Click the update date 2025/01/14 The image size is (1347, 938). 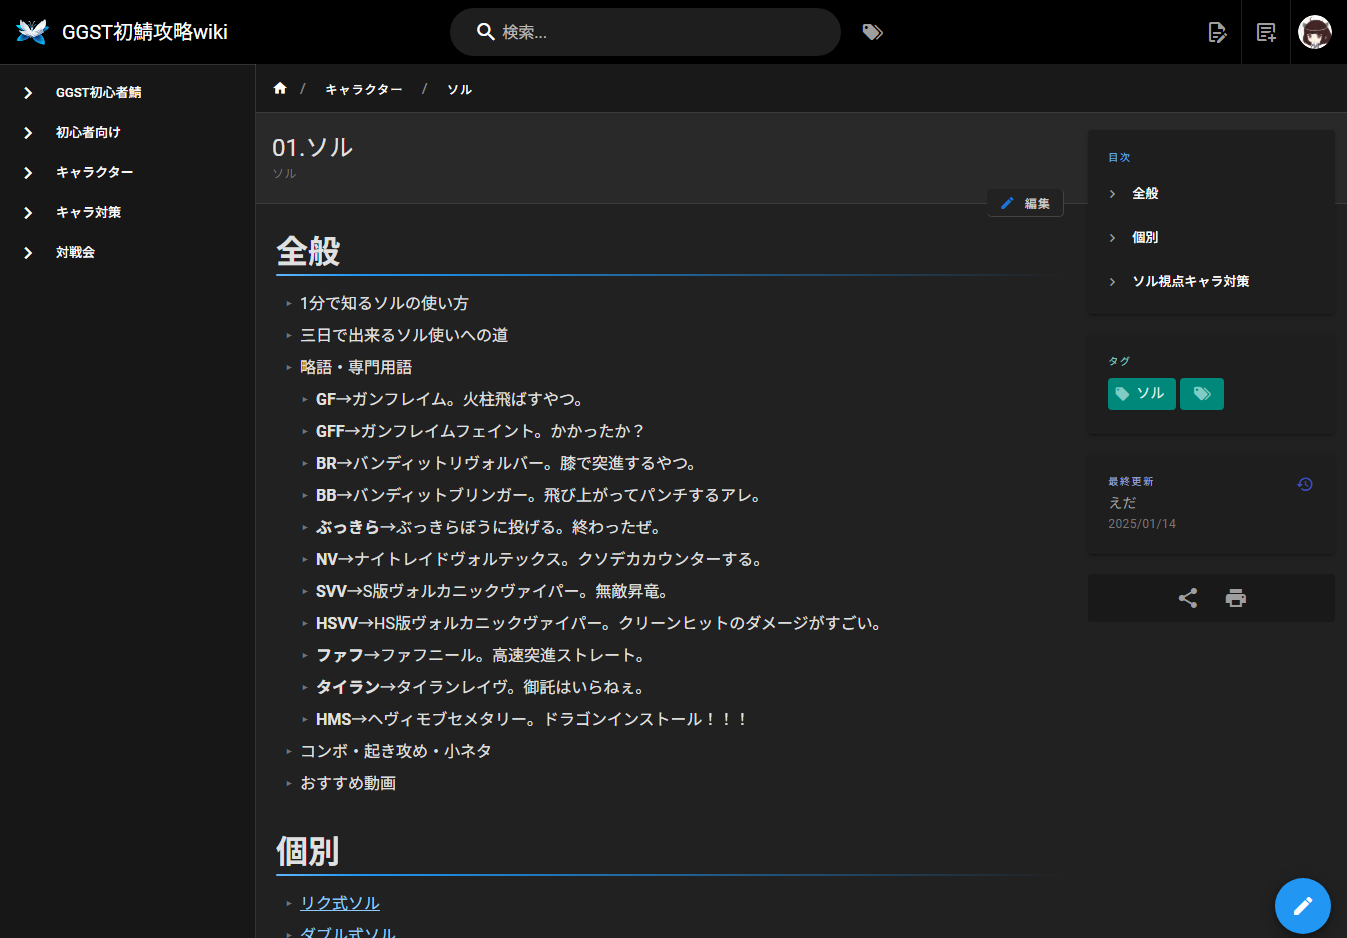pos(1142,524)
